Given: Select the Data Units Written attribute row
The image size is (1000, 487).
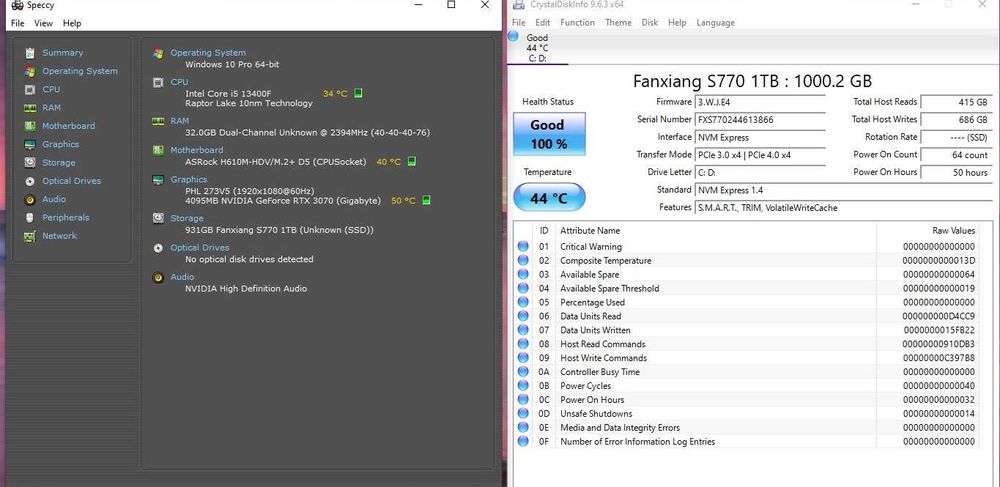Looking at the screenshot, I should pyautogui.click(x=747, y=330).
